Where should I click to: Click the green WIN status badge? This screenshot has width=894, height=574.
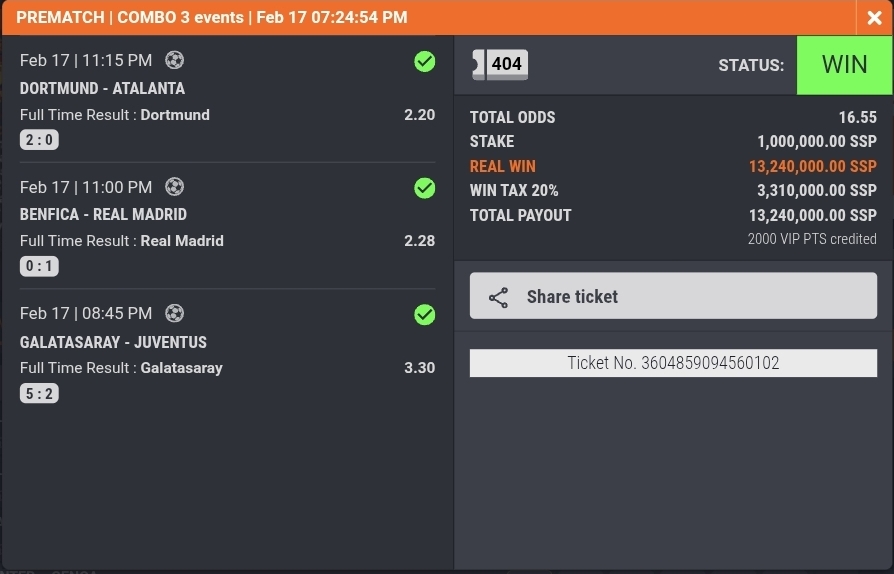pyautogui.click(x=844, y=65)
